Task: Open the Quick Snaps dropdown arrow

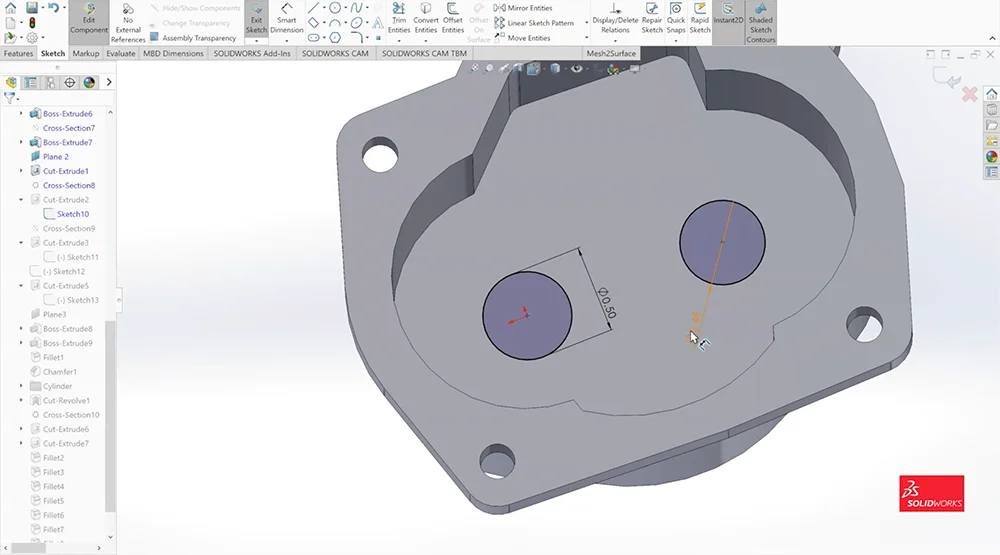Action: point(676,41)
